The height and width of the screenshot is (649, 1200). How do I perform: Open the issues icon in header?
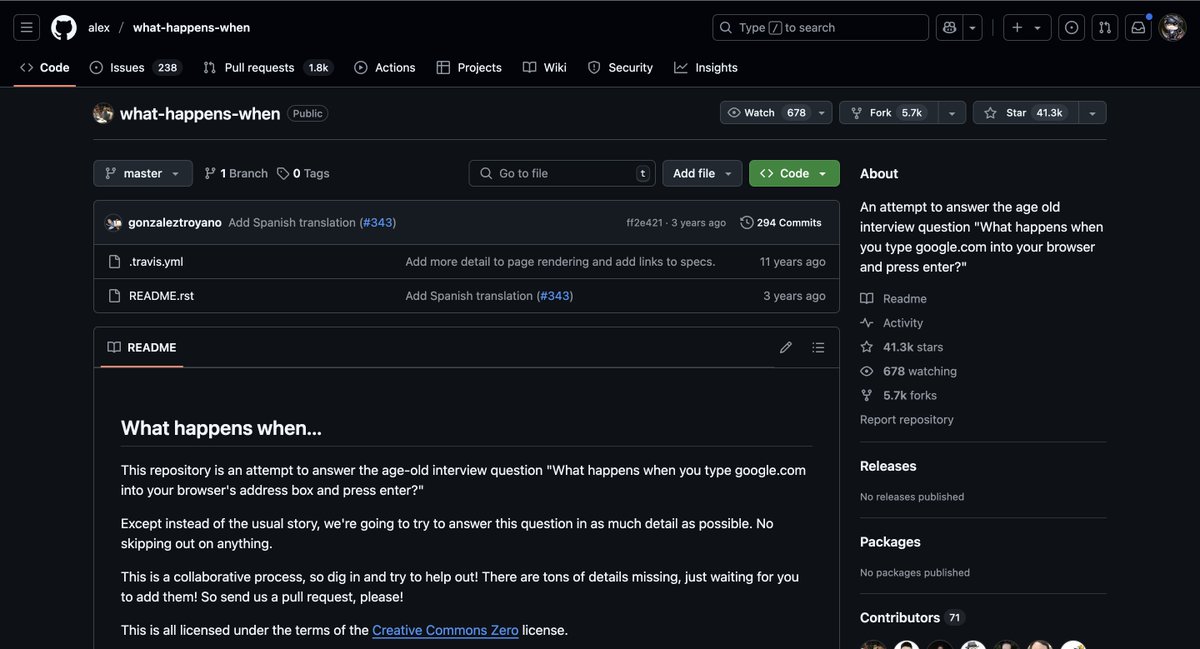tap(1072, 28)
